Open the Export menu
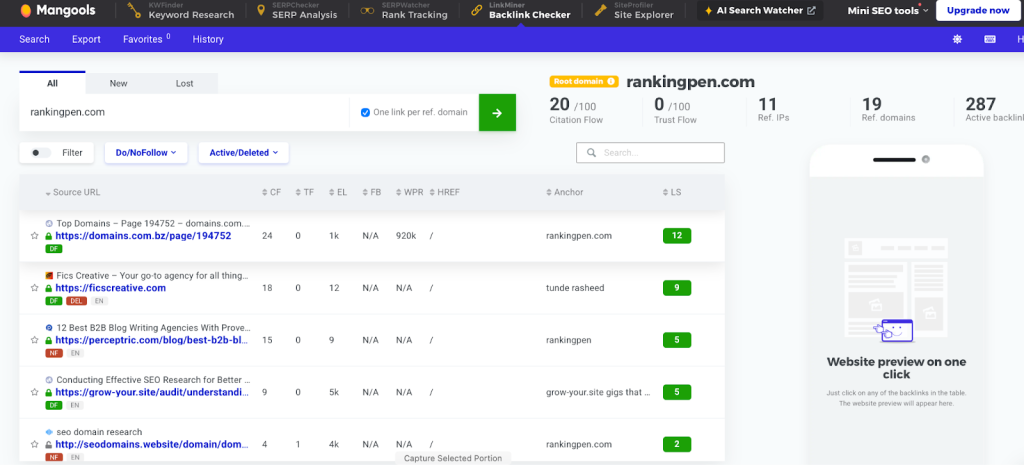Image resolution: width=1024 pixels, height=465 pixels. [86, 39]
